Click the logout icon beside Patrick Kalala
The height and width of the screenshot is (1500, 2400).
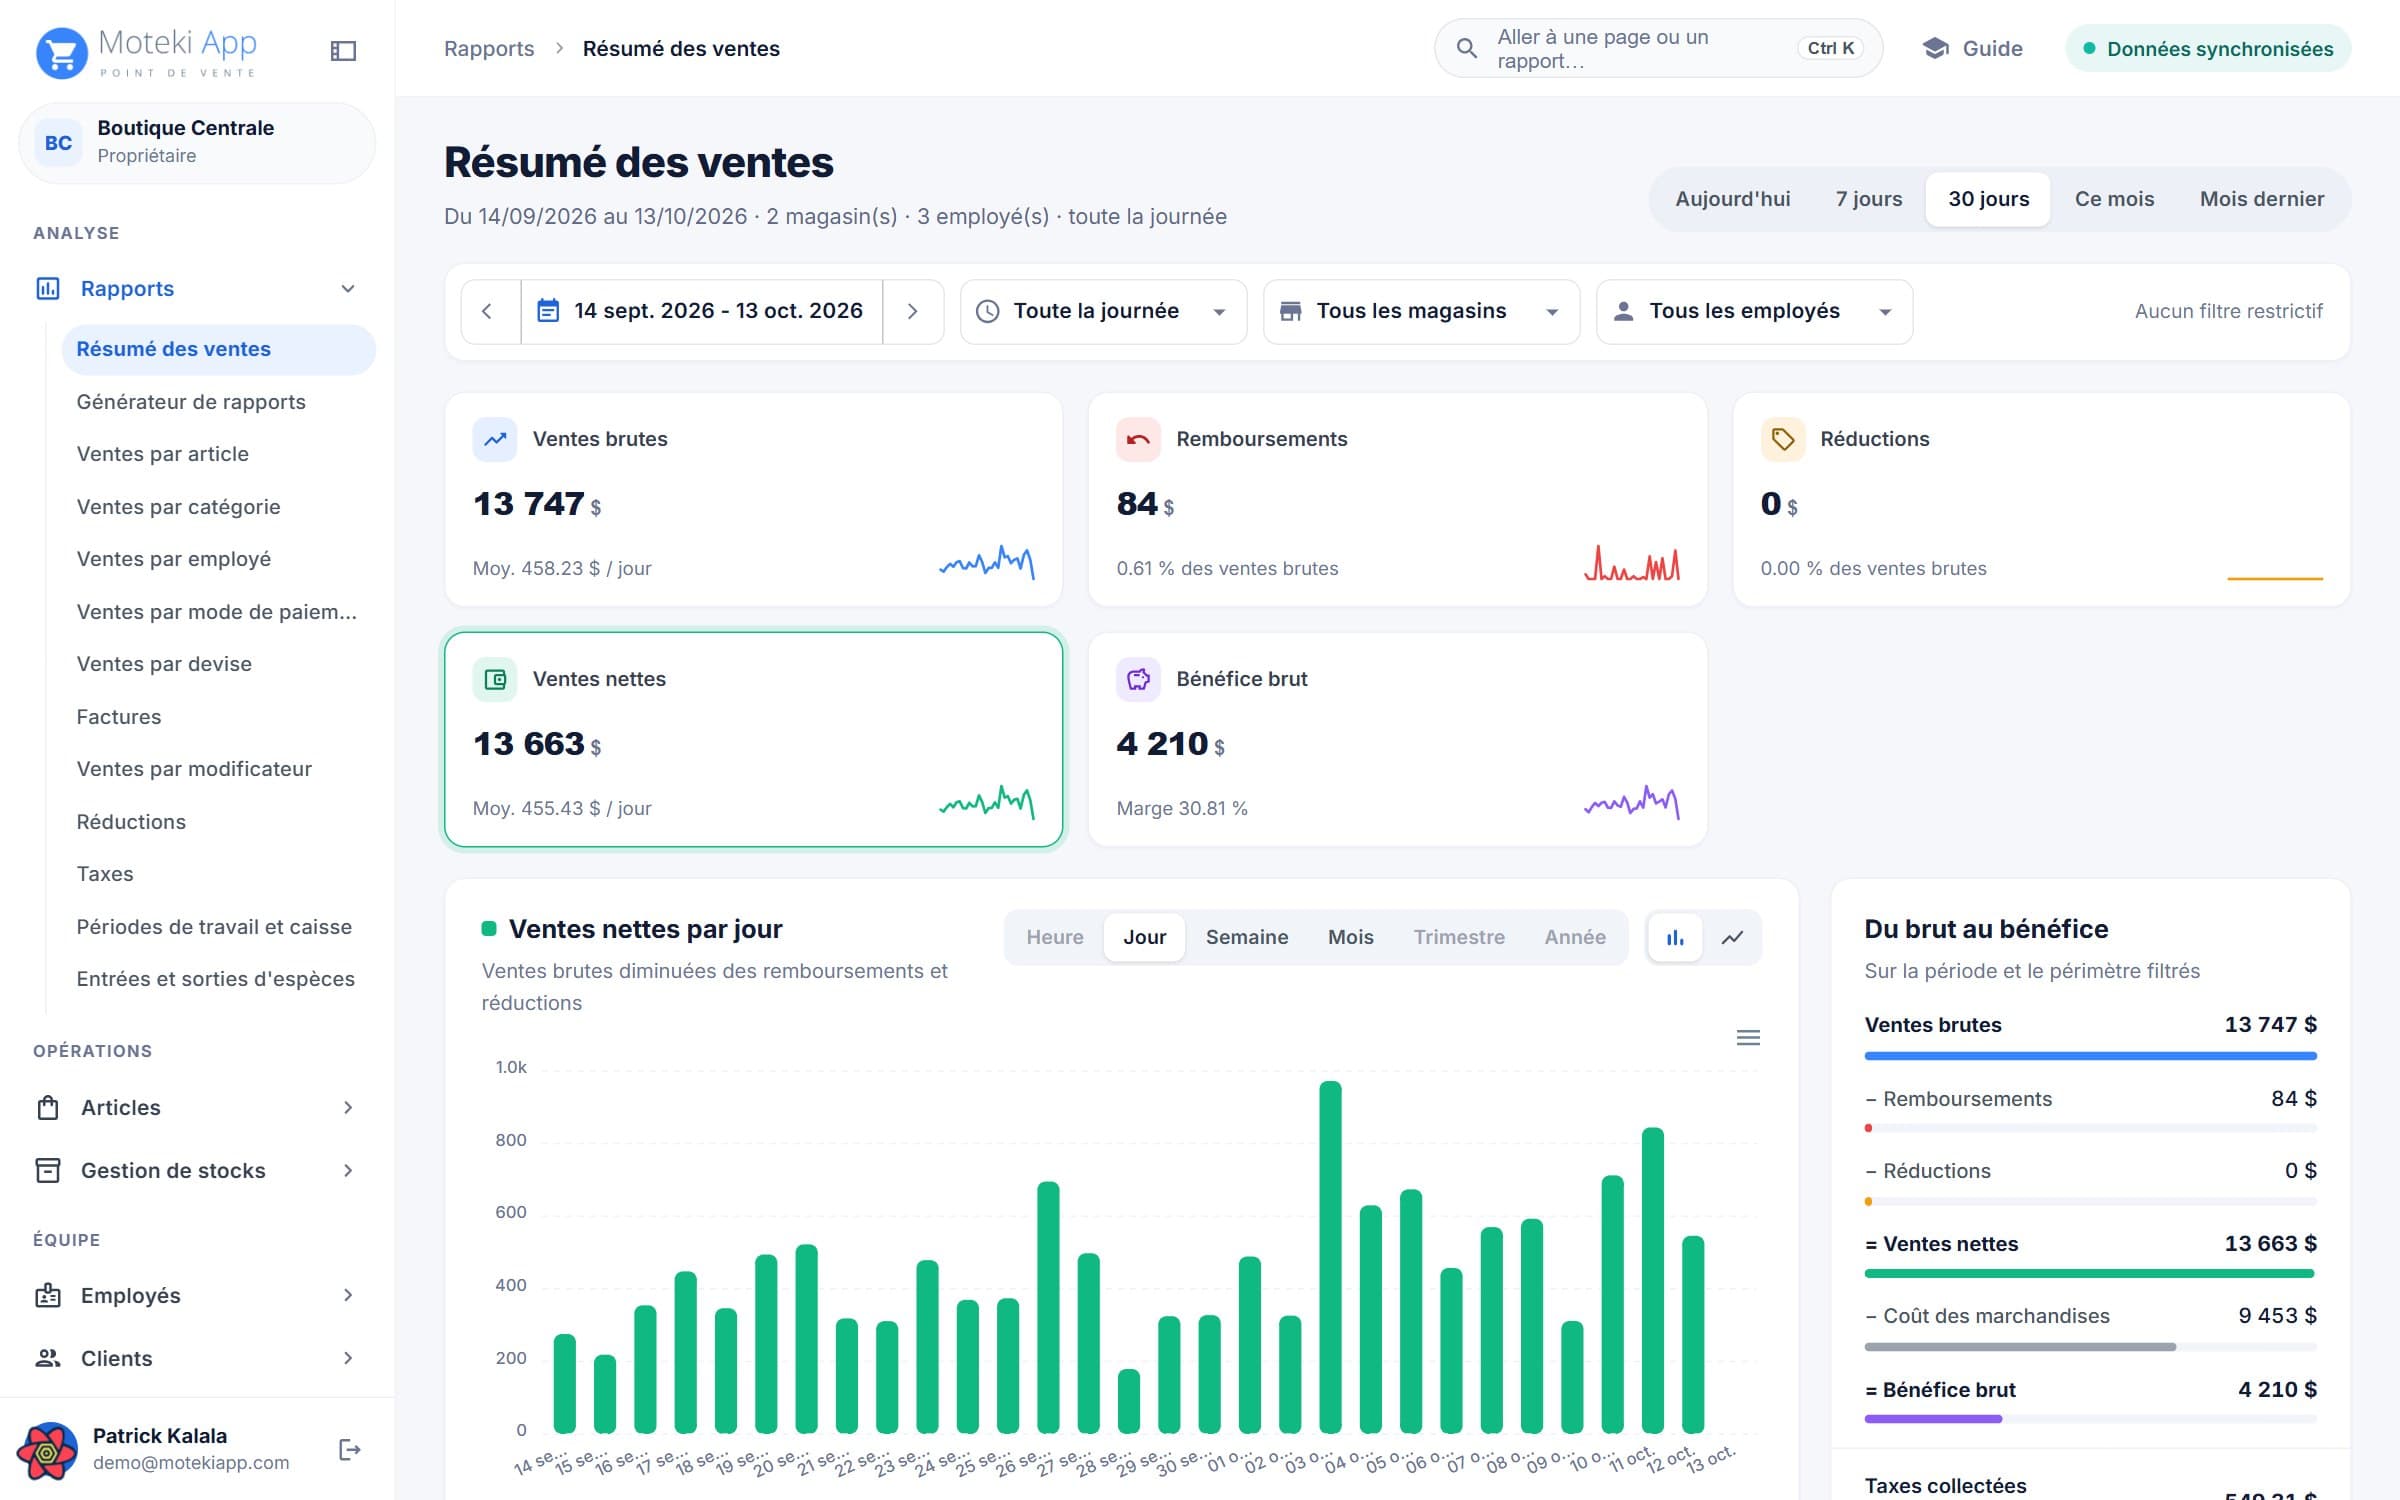(349, 1449)
